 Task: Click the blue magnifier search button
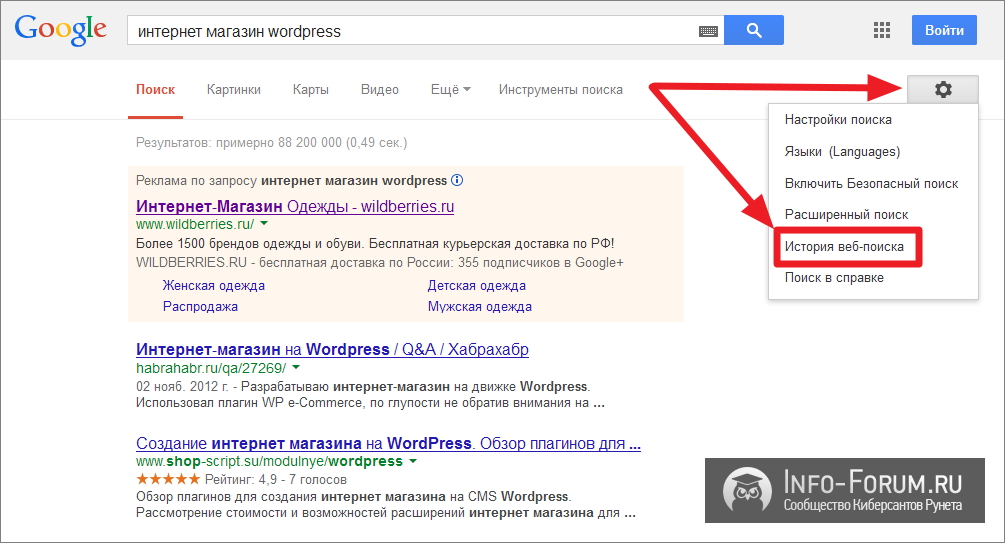point(754,30)
